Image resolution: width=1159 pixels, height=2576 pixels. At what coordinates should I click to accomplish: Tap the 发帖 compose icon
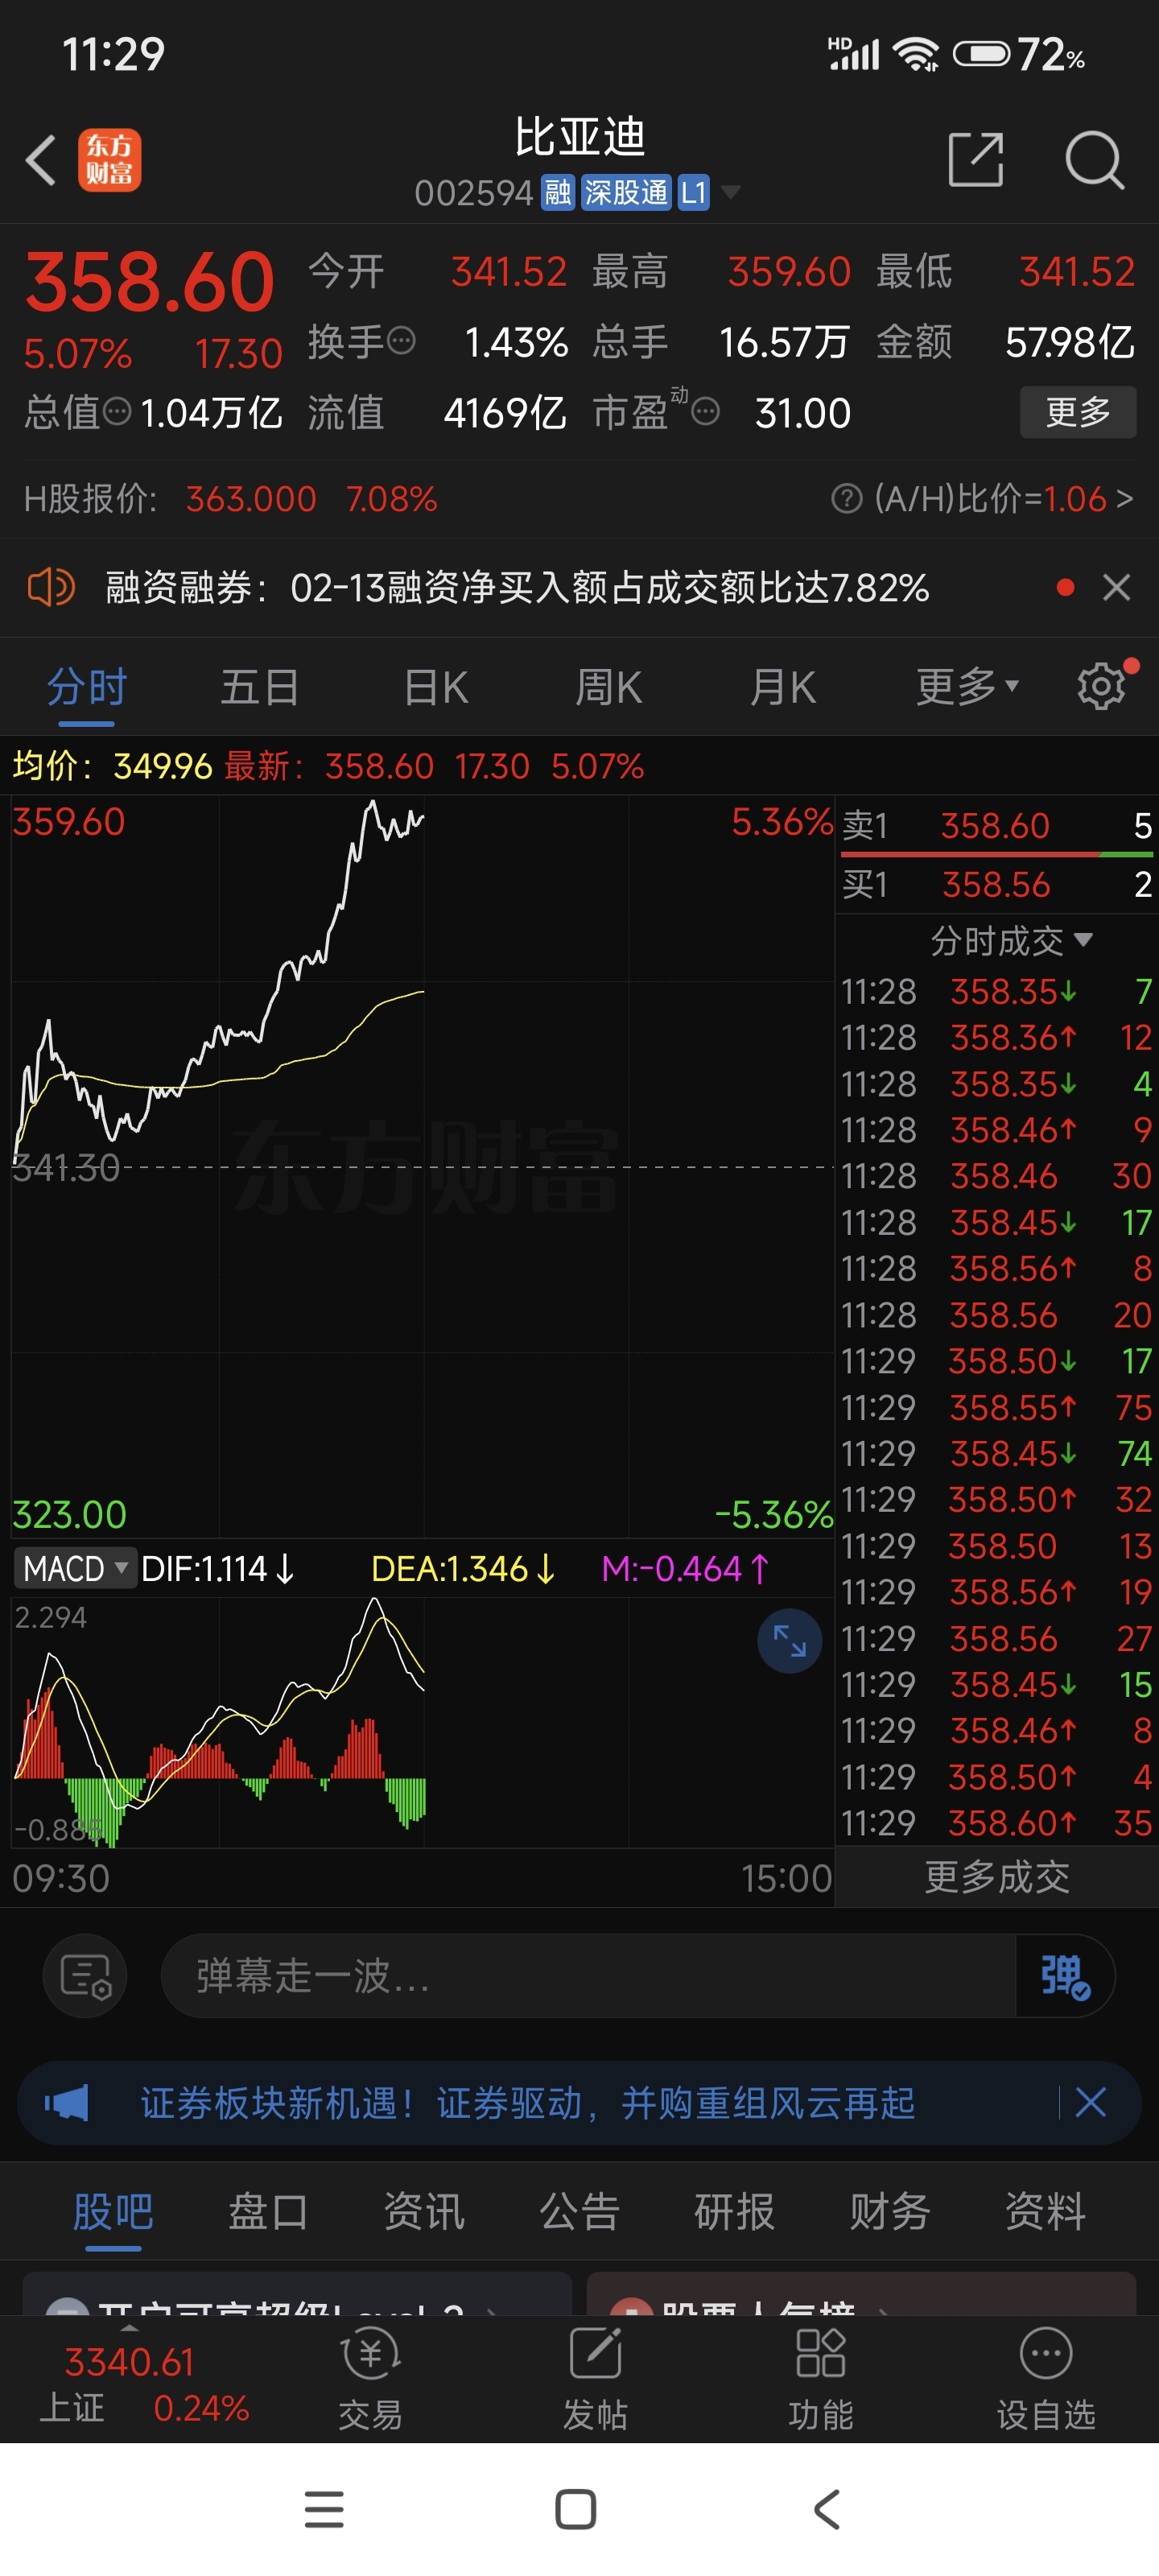(x=595, y=2354)
